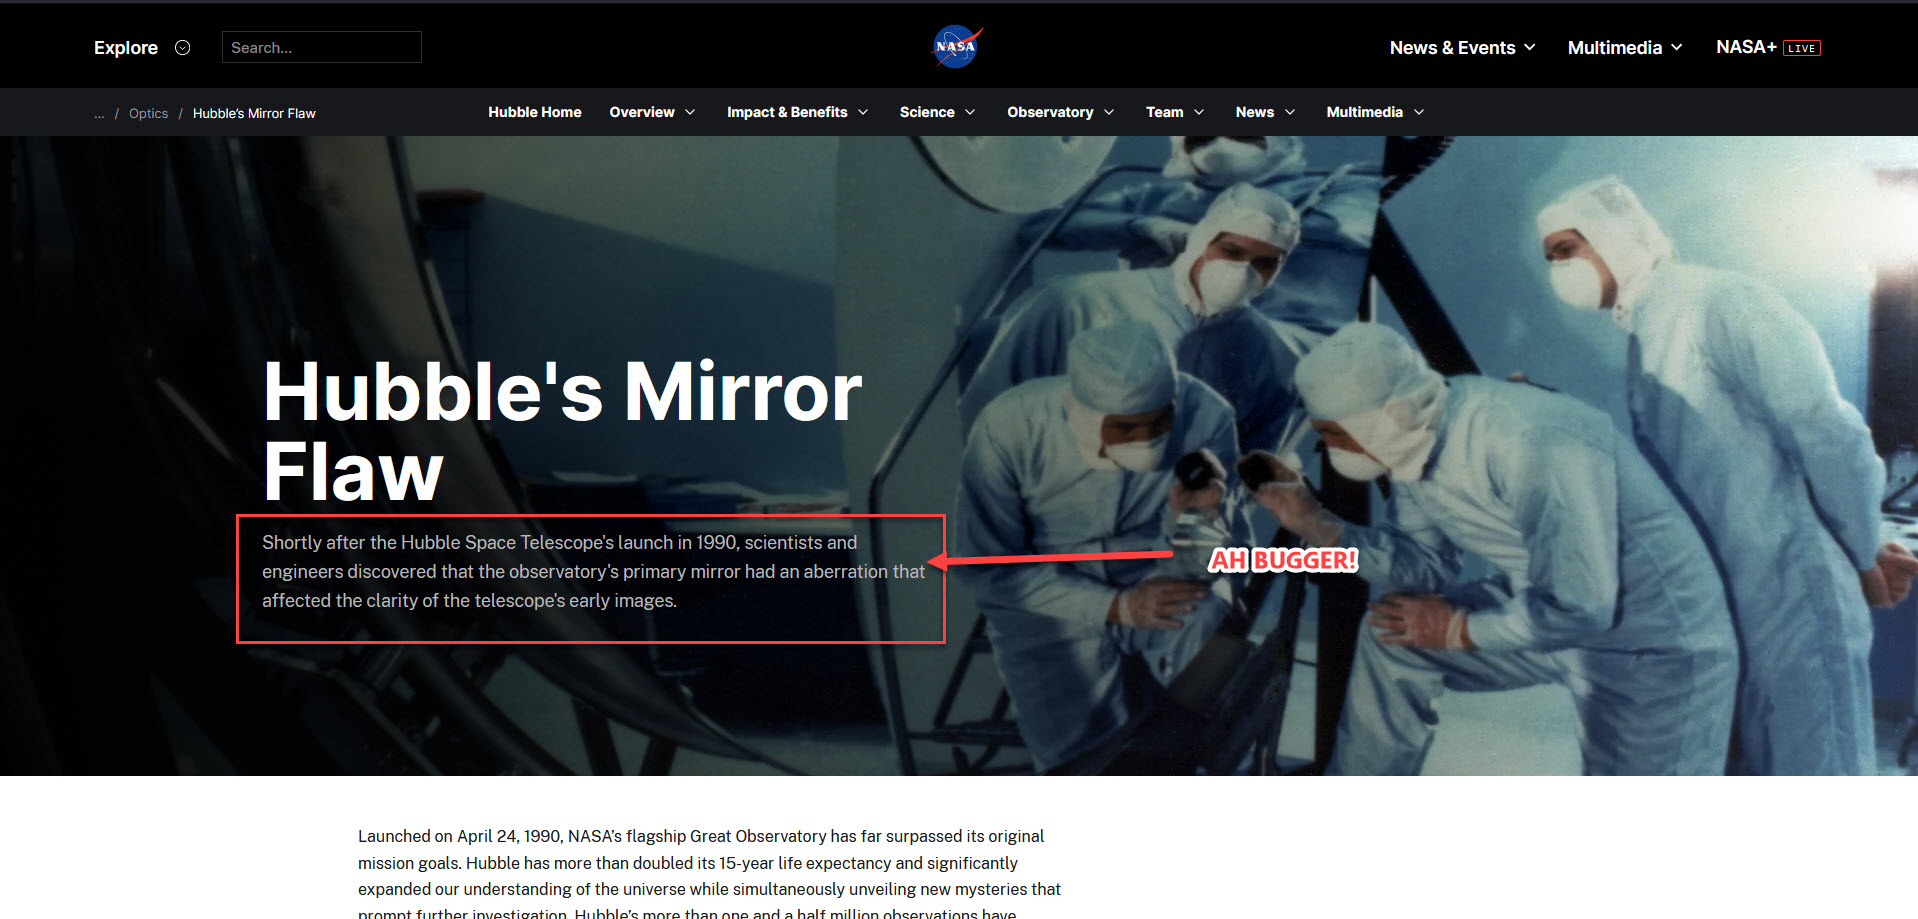Viewport: 1918px width, 919px height.
Task: Open the NASA+ link
Action: click(1746, 47)
